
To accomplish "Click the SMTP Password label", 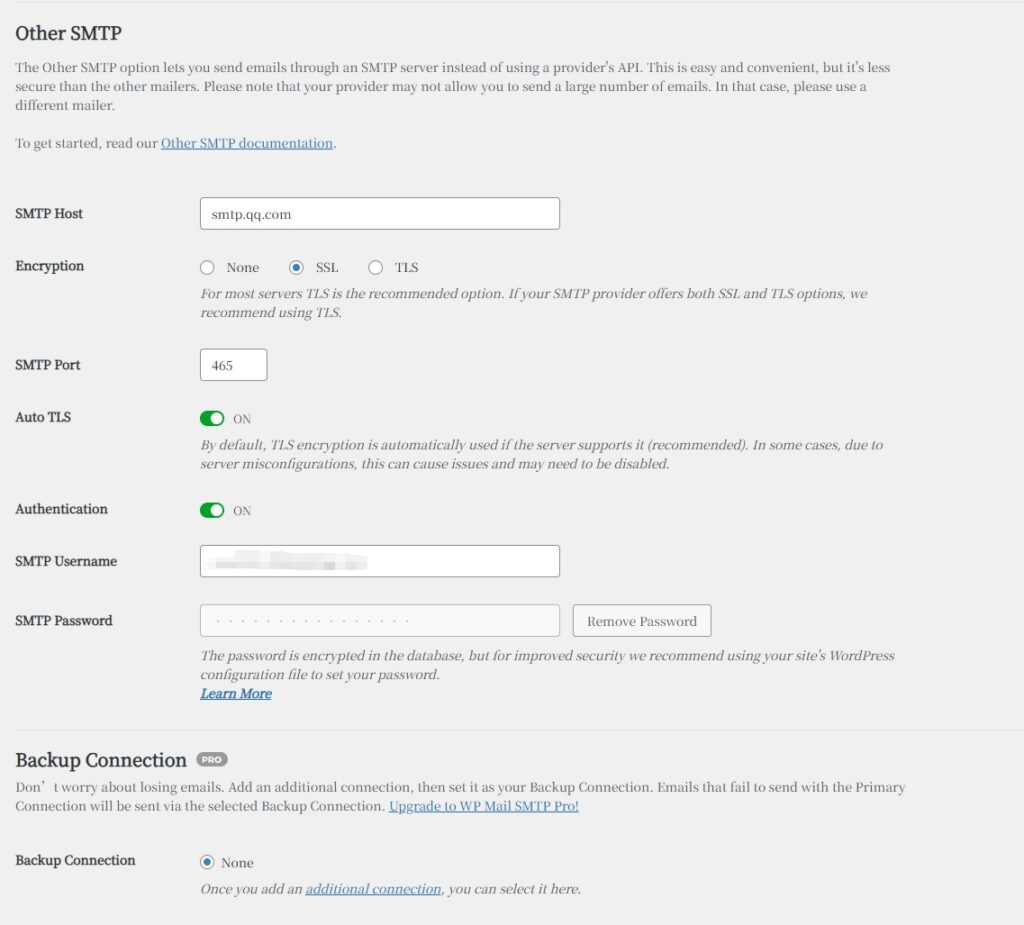I will (x=64, y=621).
